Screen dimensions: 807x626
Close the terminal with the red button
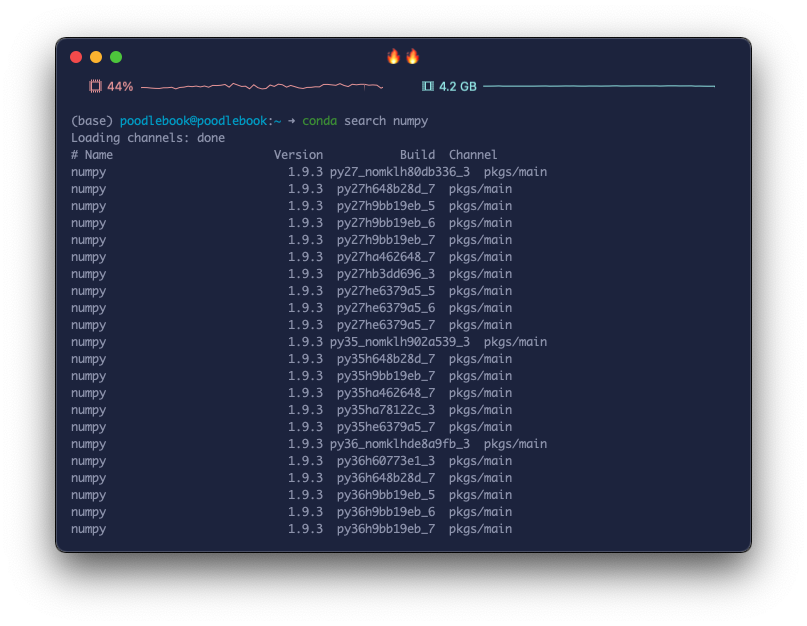point(76,57)
